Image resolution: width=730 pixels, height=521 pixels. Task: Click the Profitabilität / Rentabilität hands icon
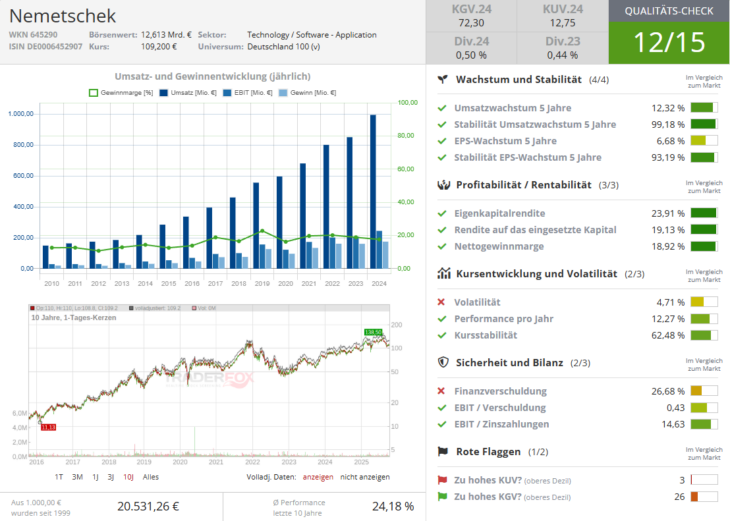[x=442, y=185]
